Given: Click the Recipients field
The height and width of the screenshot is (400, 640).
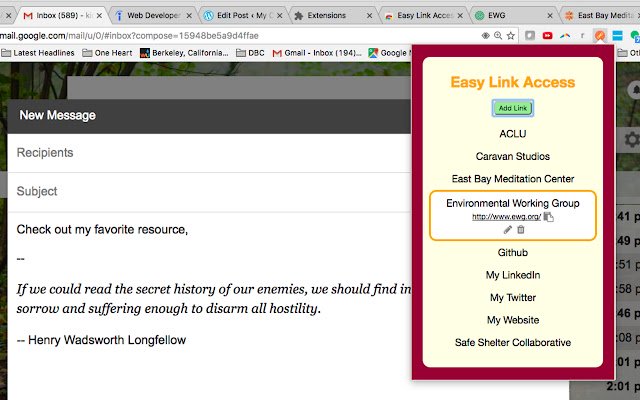Looking at the screenshot, I should [209, 153].
